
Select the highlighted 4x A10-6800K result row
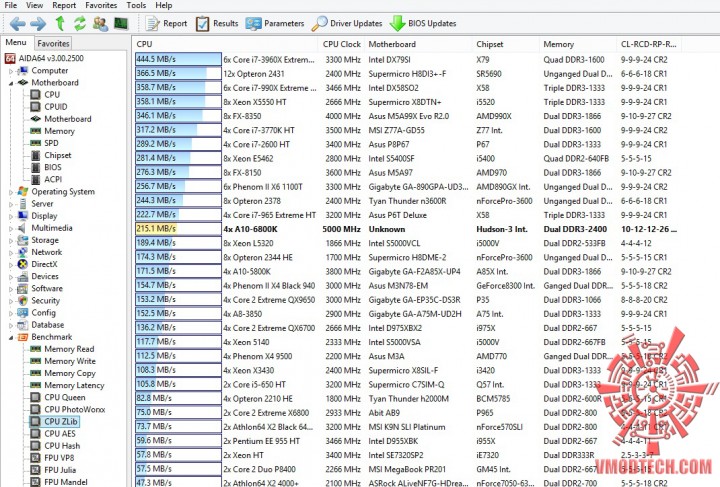[x=407, y=229]
